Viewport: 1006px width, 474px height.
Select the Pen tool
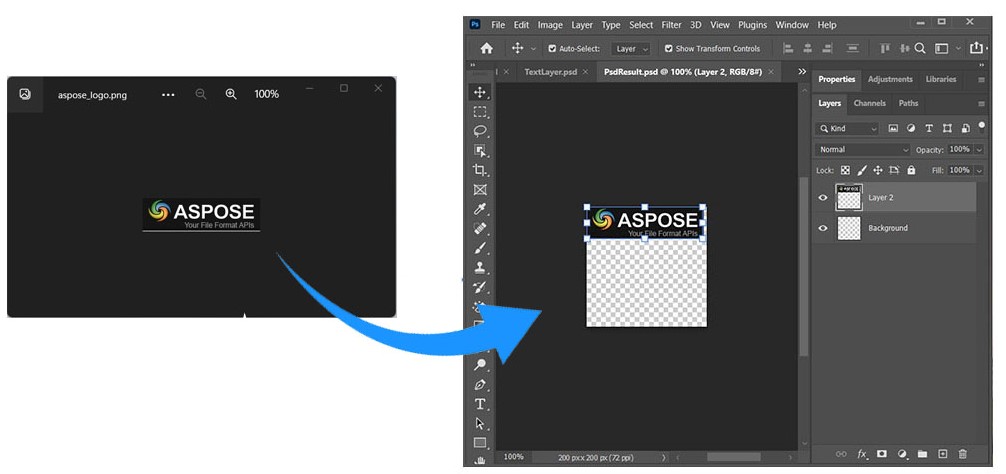(x=480, y=385)
